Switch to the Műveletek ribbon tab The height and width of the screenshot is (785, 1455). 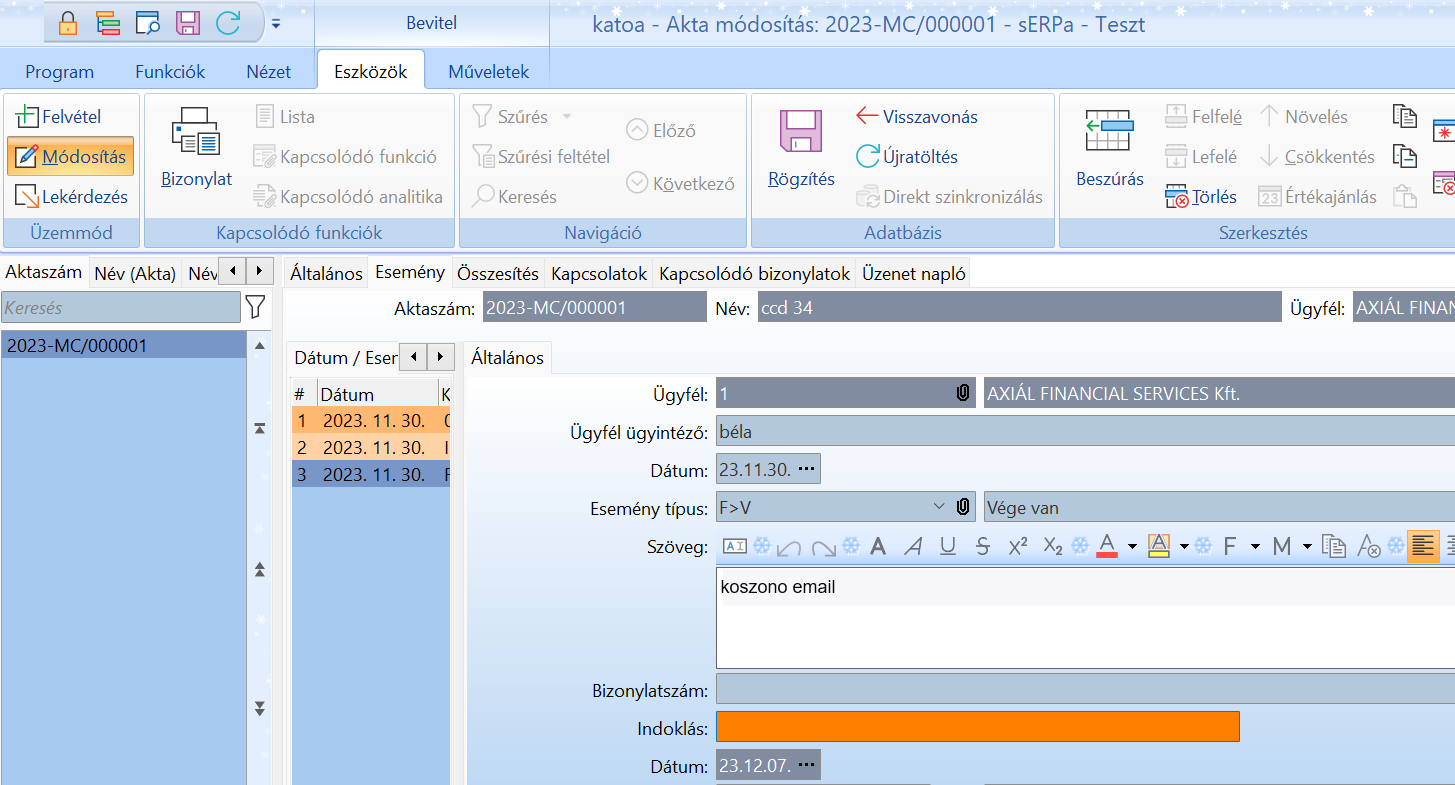click(489, 72)
